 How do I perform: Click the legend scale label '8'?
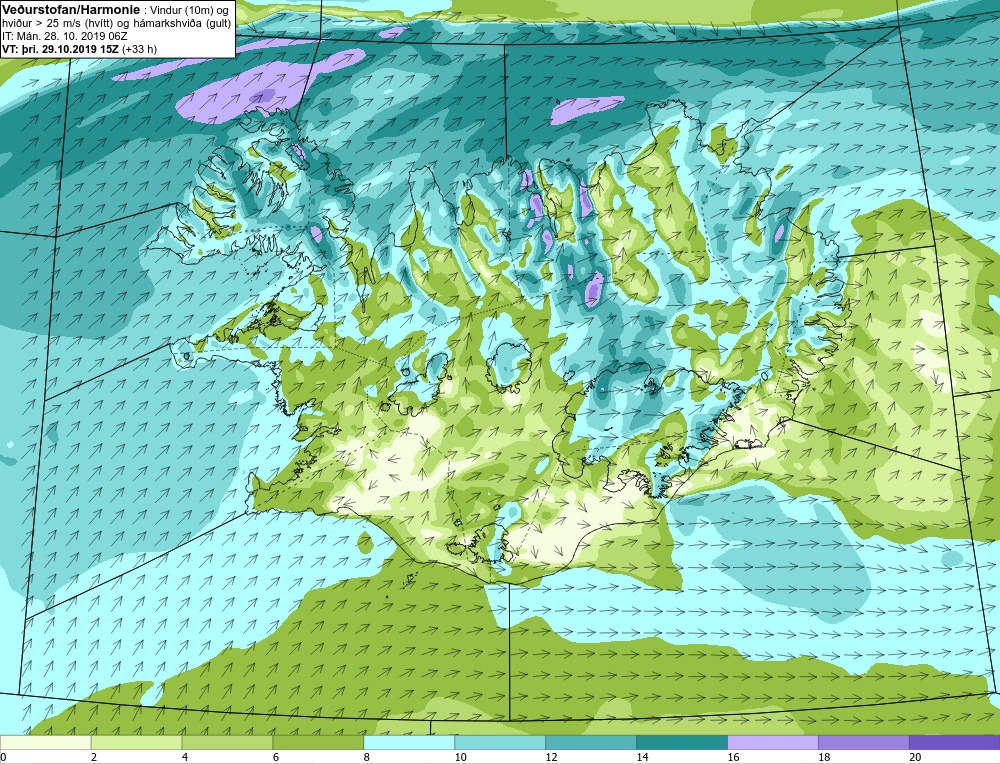pyautogui.click(x=366, y=757)
